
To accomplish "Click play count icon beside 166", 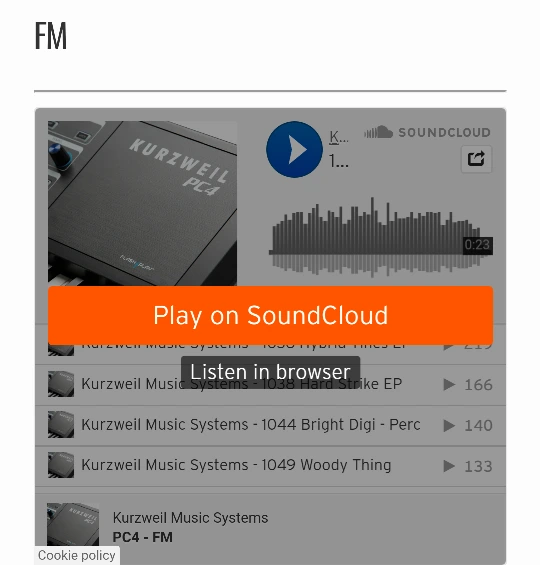I will click(449, 385).
